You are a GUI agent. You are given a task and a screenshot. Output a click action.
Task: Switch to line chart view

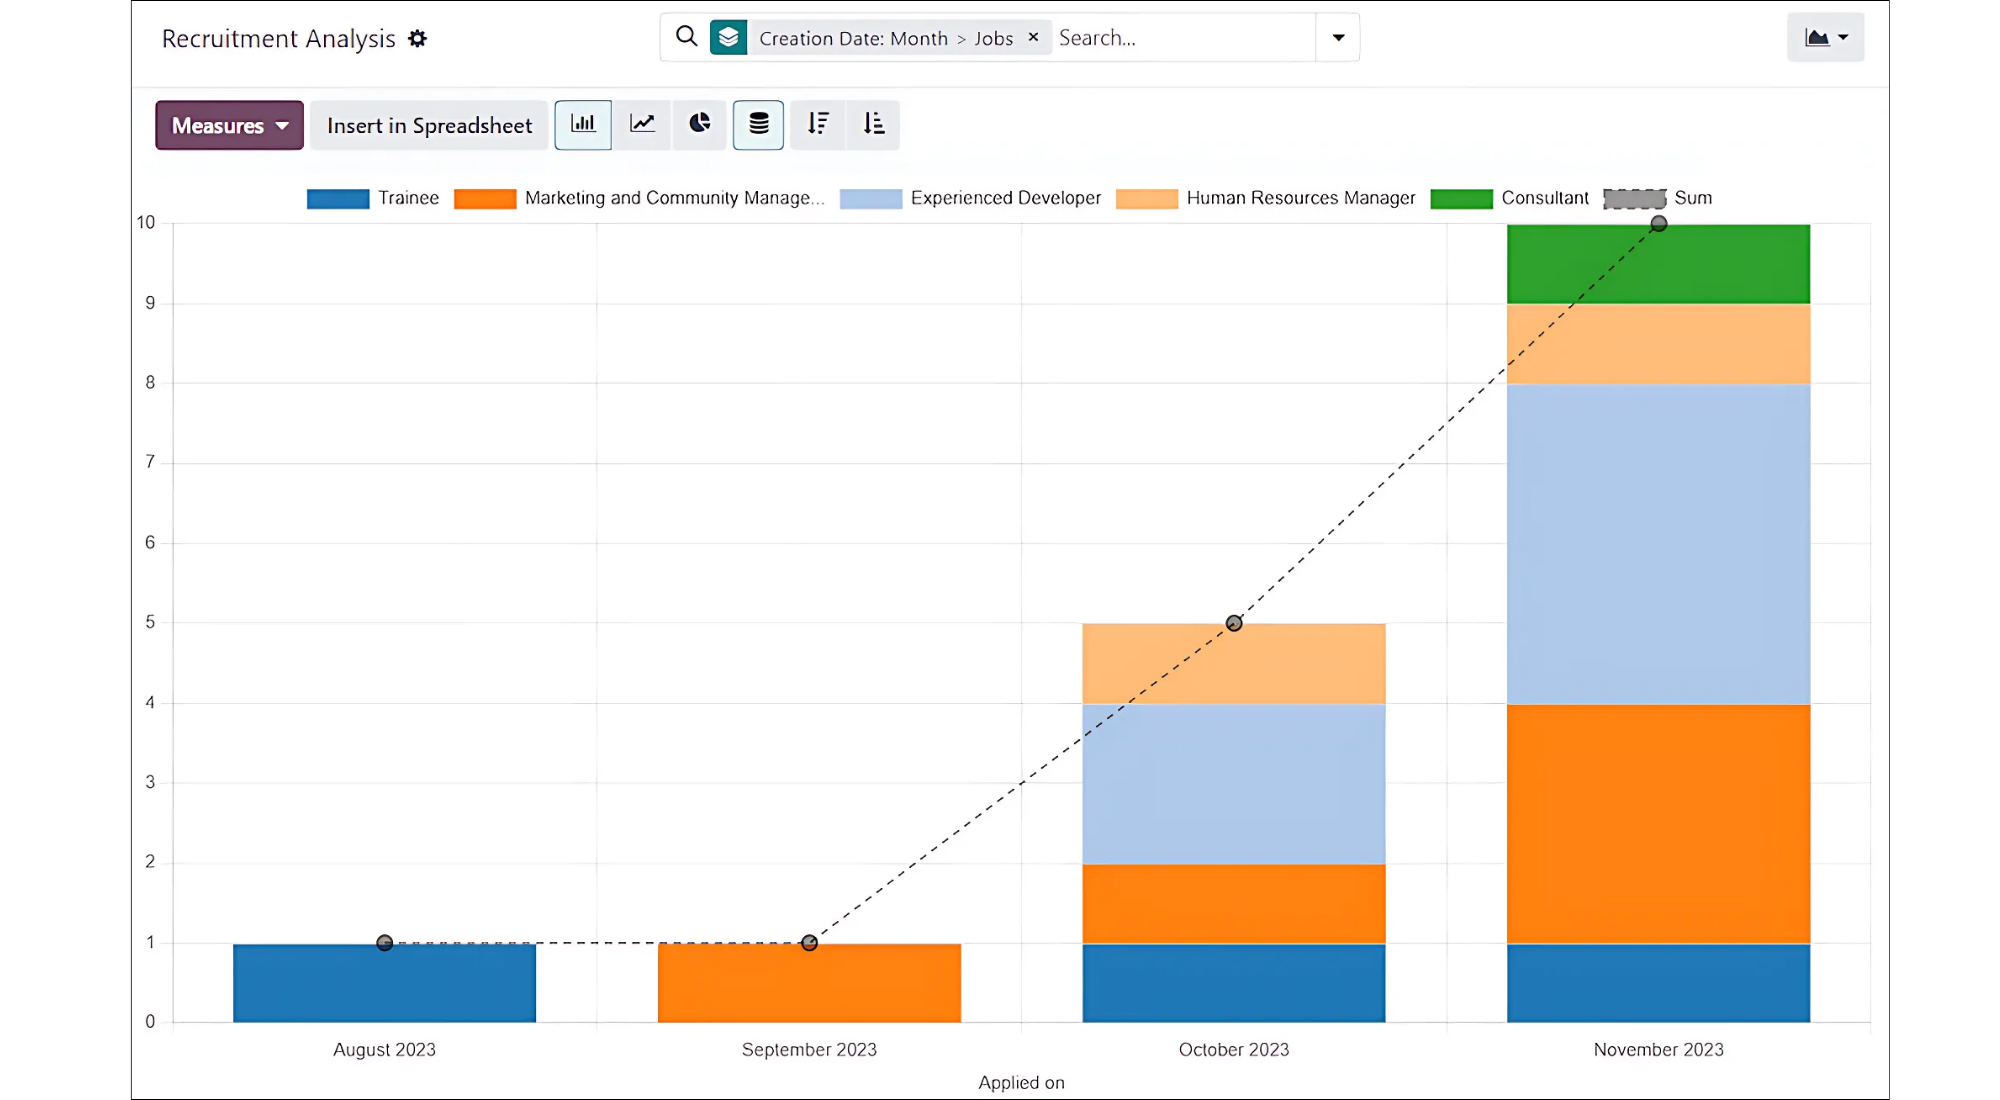(x=642, y=124)
